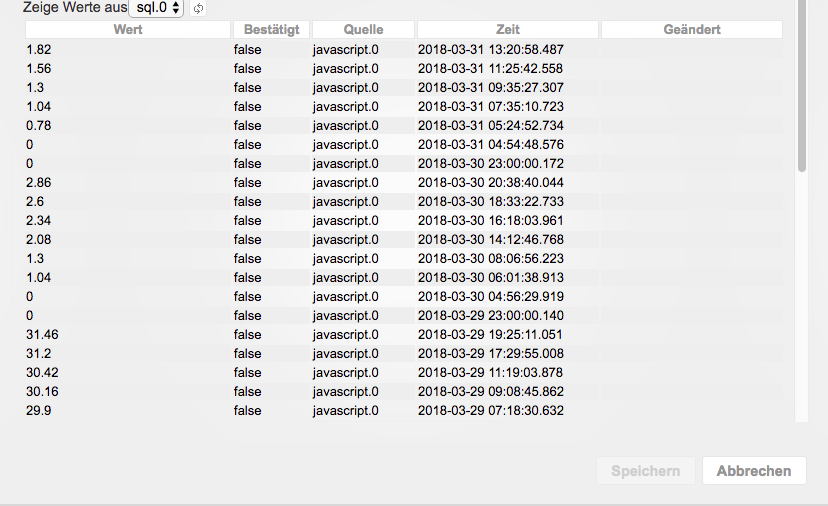828x506 pixels.
Task: Click timestamp 2018-03-30 04:56:29.919
Action: (490, 297)
